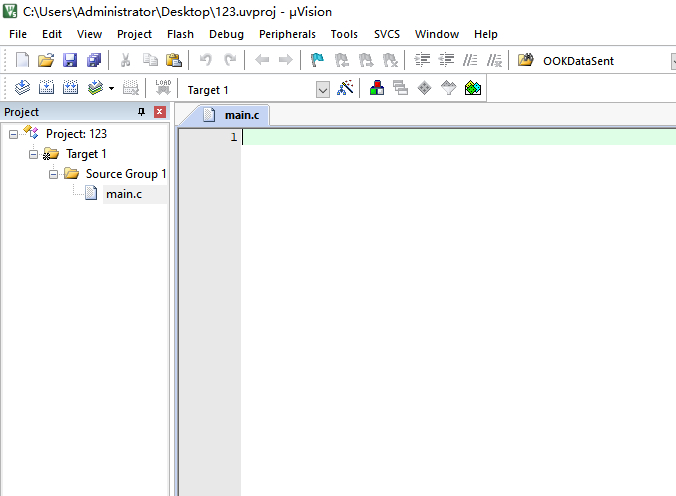Open a file with the folder icon
This screenshot has width=676, height=496.
46,60
